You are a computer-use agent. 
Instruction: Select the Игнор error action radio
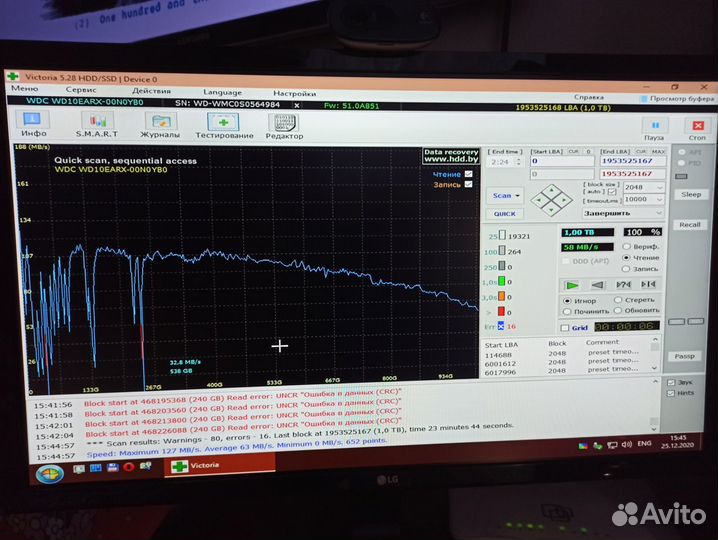tap(567, 301)
